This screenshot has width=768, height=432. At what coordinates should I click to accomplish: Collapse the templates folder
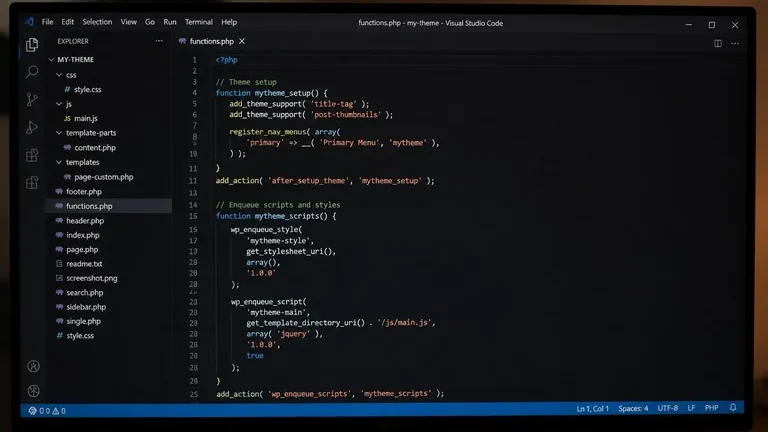59,162
